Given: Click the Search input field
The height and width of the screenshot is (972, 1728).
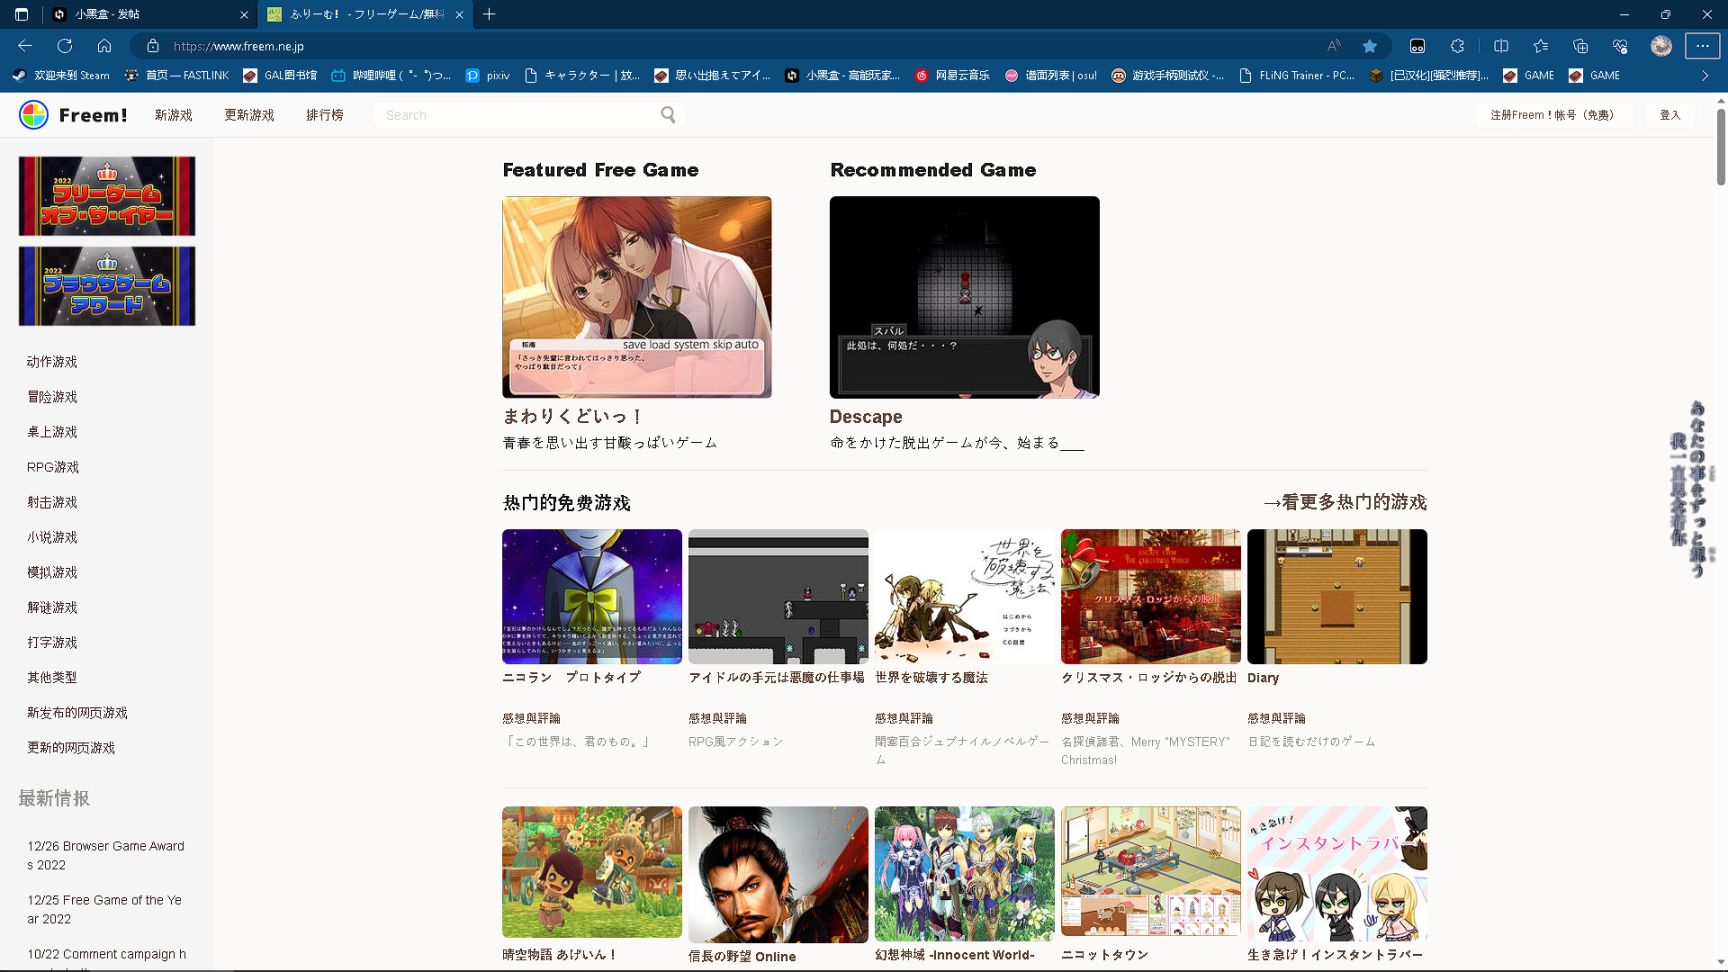Looking at the screenshot, I should click(x=515, y=115).
